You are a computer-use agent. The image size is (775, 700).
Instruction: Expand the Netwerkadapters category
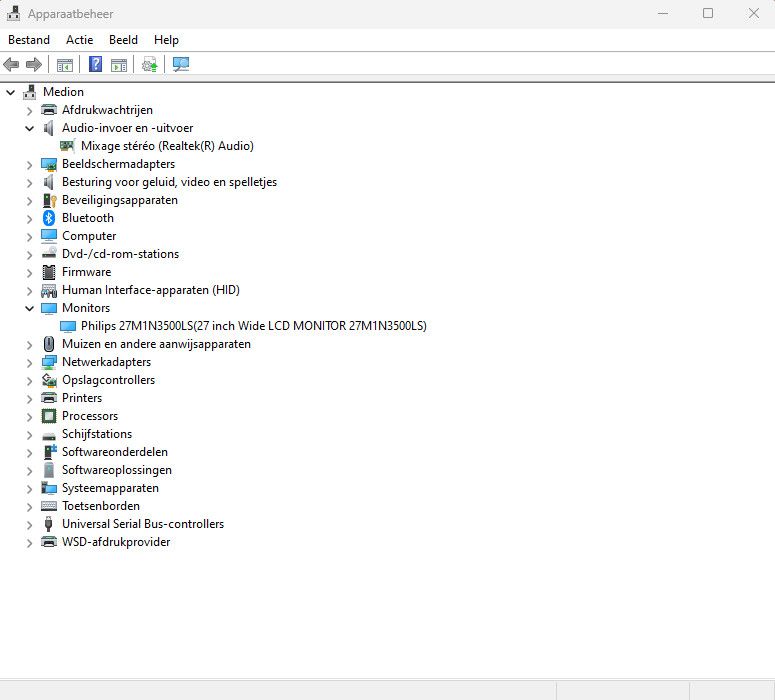(x=29, y=362)
